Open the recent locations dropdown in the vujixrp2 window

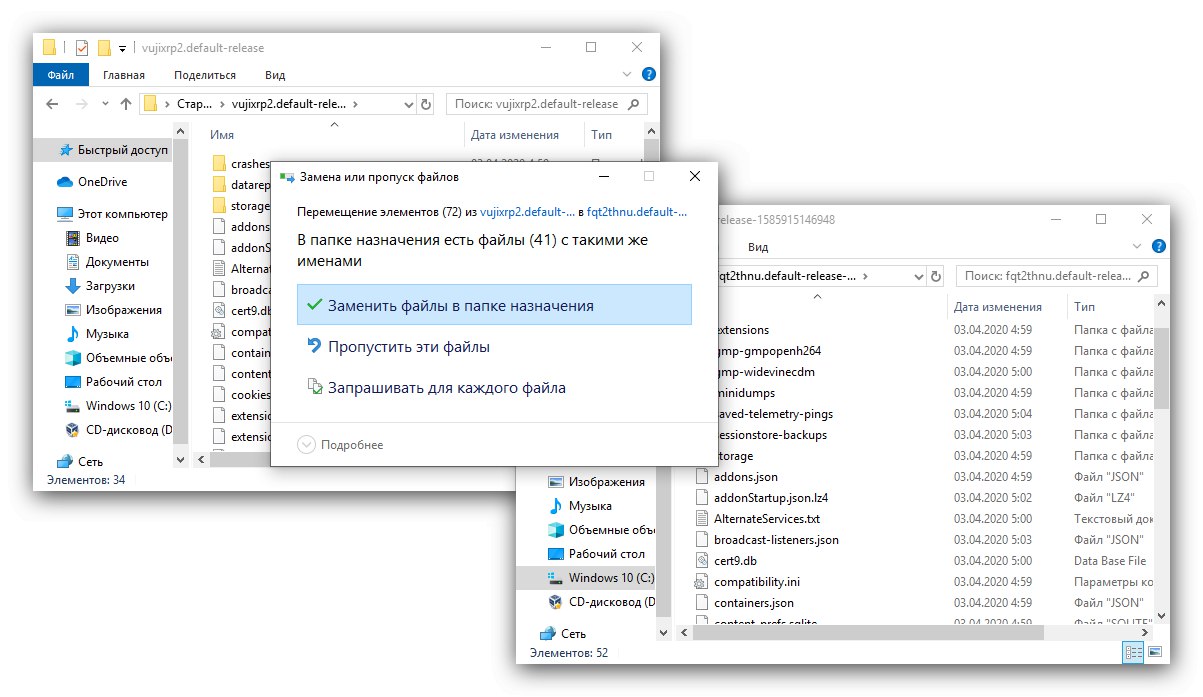[x=104, y=104]
